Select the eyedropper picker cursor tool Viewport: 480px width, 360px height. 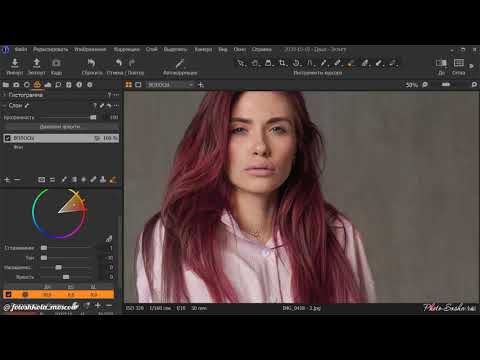[x=324, y=63]
